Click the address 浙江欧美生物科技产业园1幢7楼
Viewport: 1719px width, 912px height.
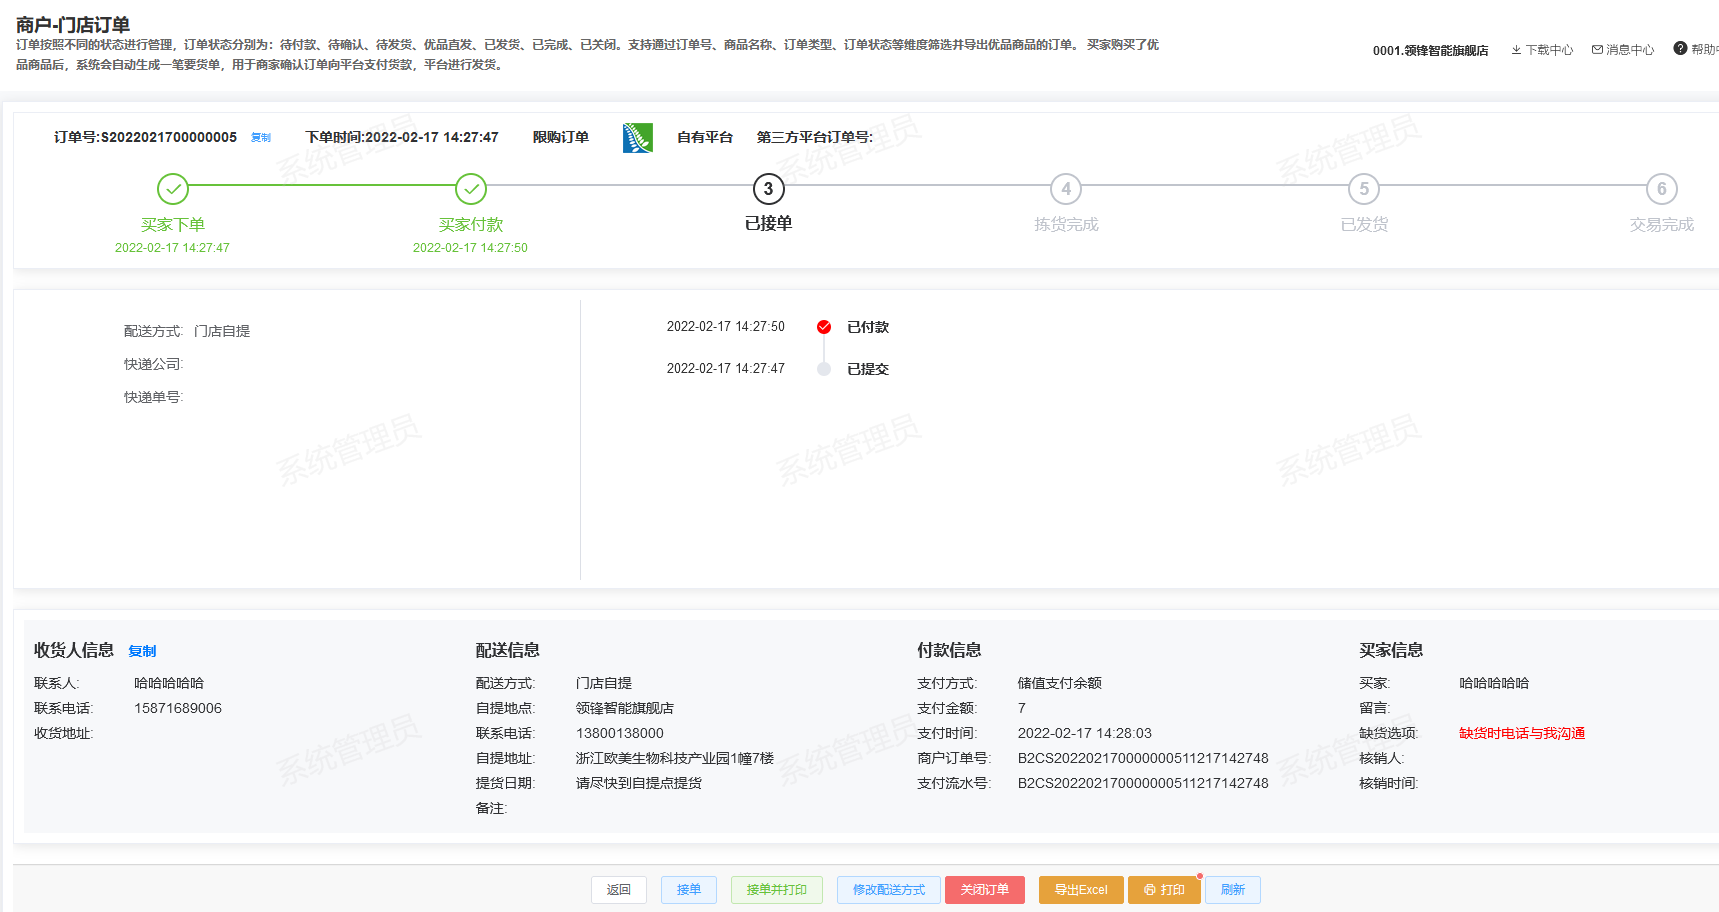click(675, 758)
